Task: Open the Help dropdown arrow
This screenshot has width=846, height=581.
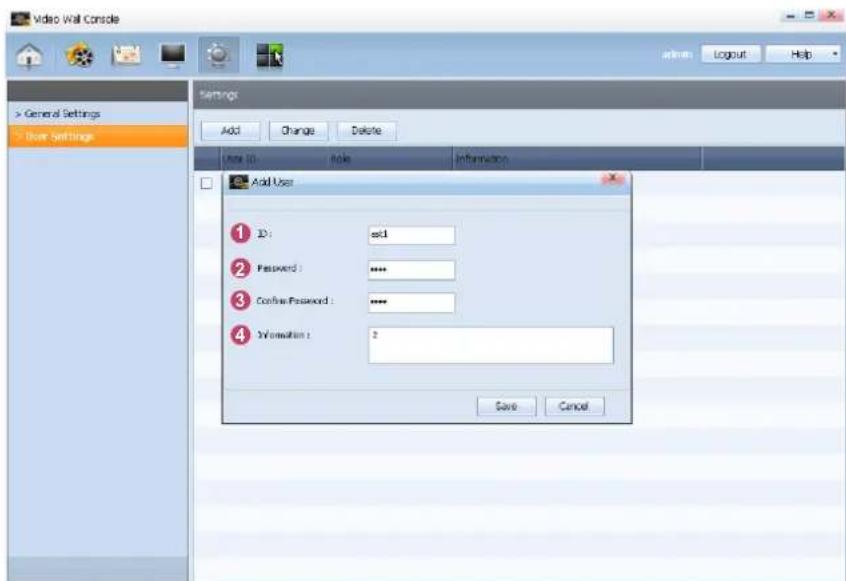Action: 835,54
